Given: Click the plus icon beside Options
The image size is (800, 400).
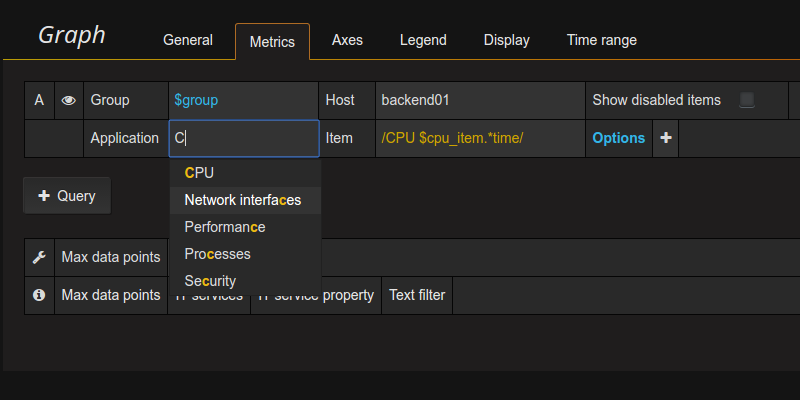Looking at the screenshot, I should click(x=666, y=138).
